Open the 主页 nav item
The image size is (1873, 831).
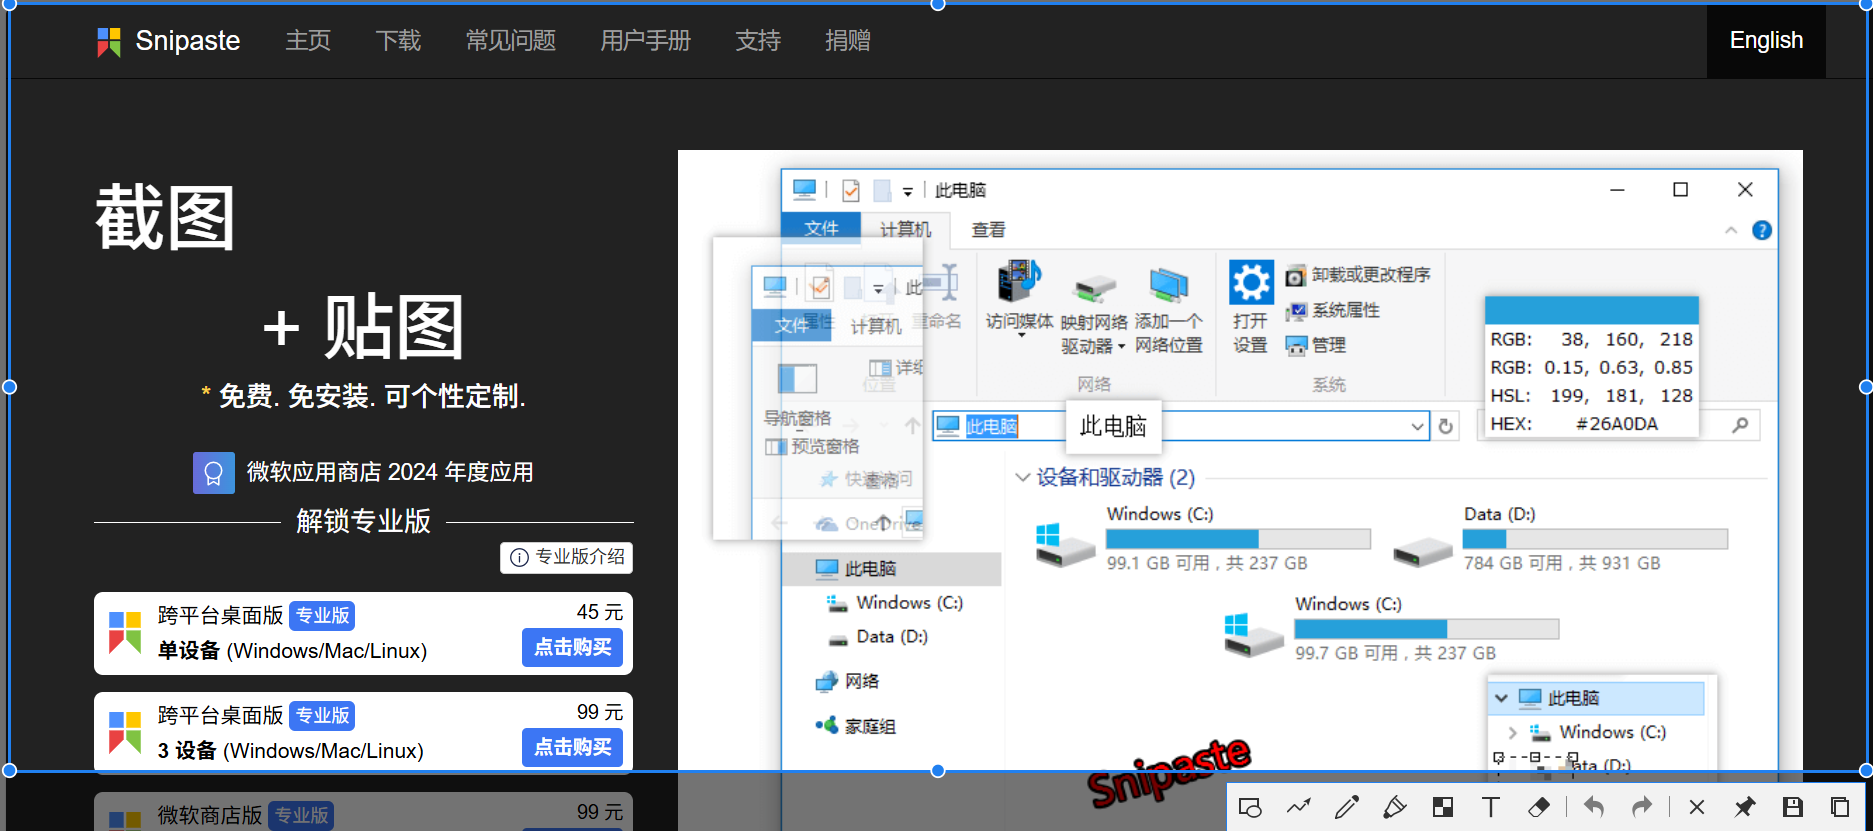[308, 41]
